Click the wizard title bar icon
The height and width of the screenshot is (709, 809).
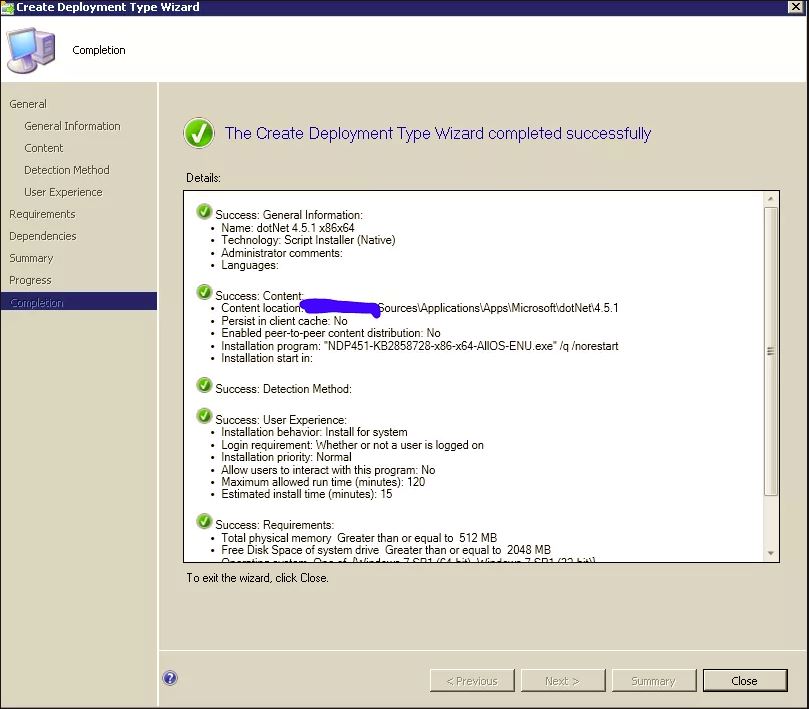7,7
